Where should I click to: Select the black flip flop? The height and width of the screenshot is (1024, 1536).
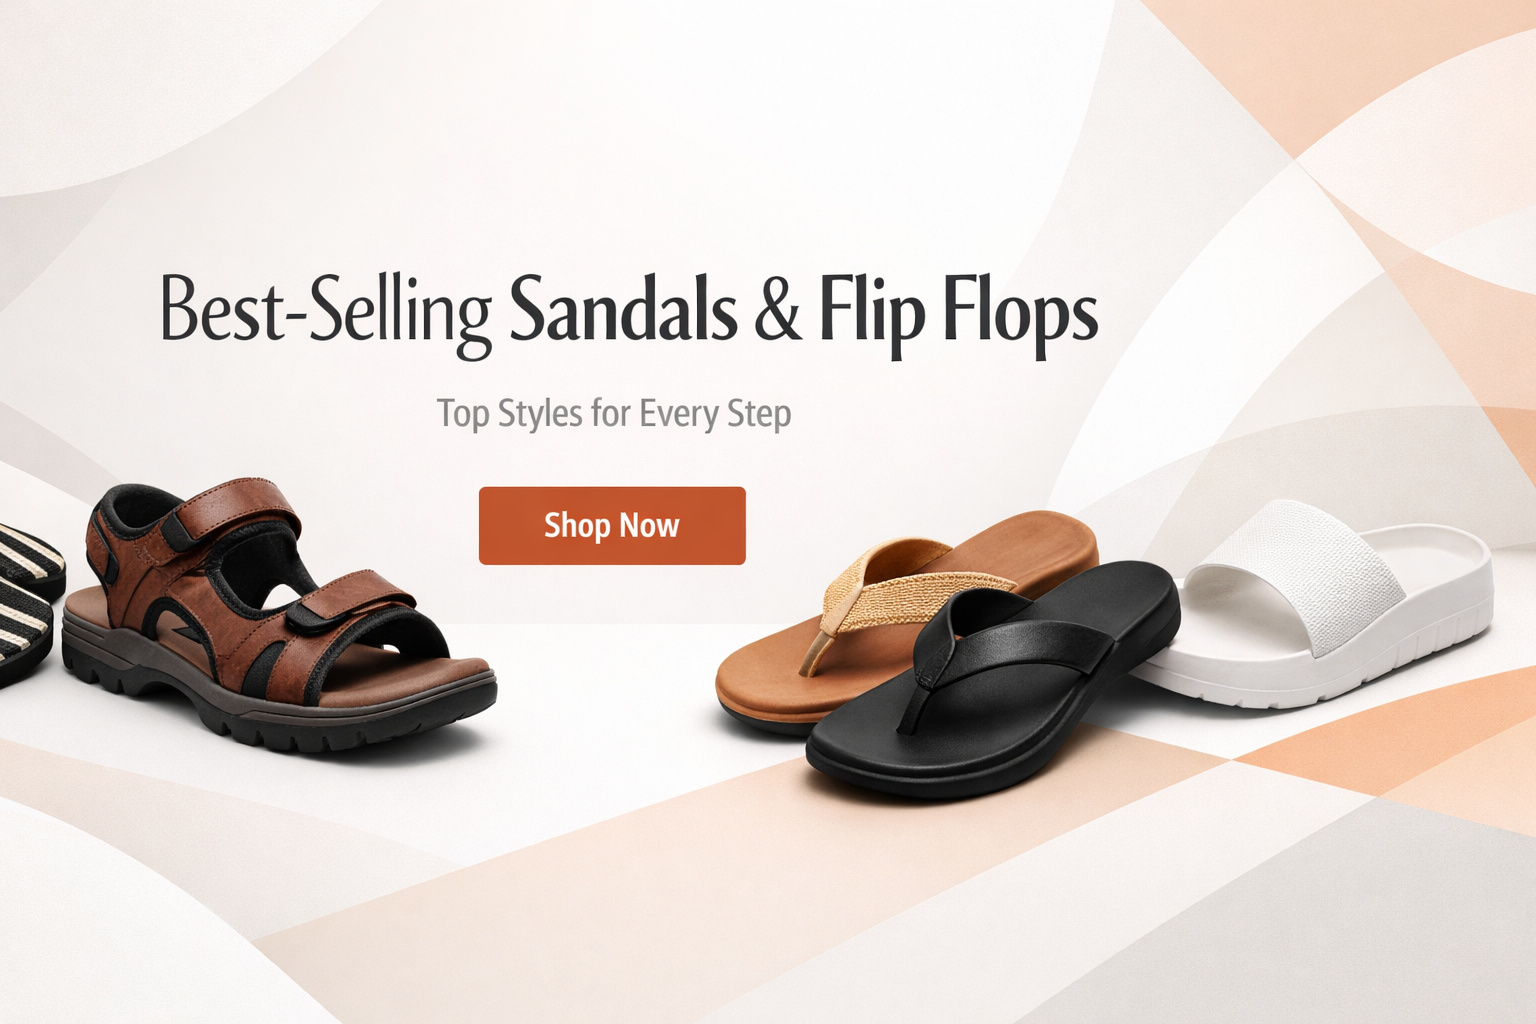993,680
